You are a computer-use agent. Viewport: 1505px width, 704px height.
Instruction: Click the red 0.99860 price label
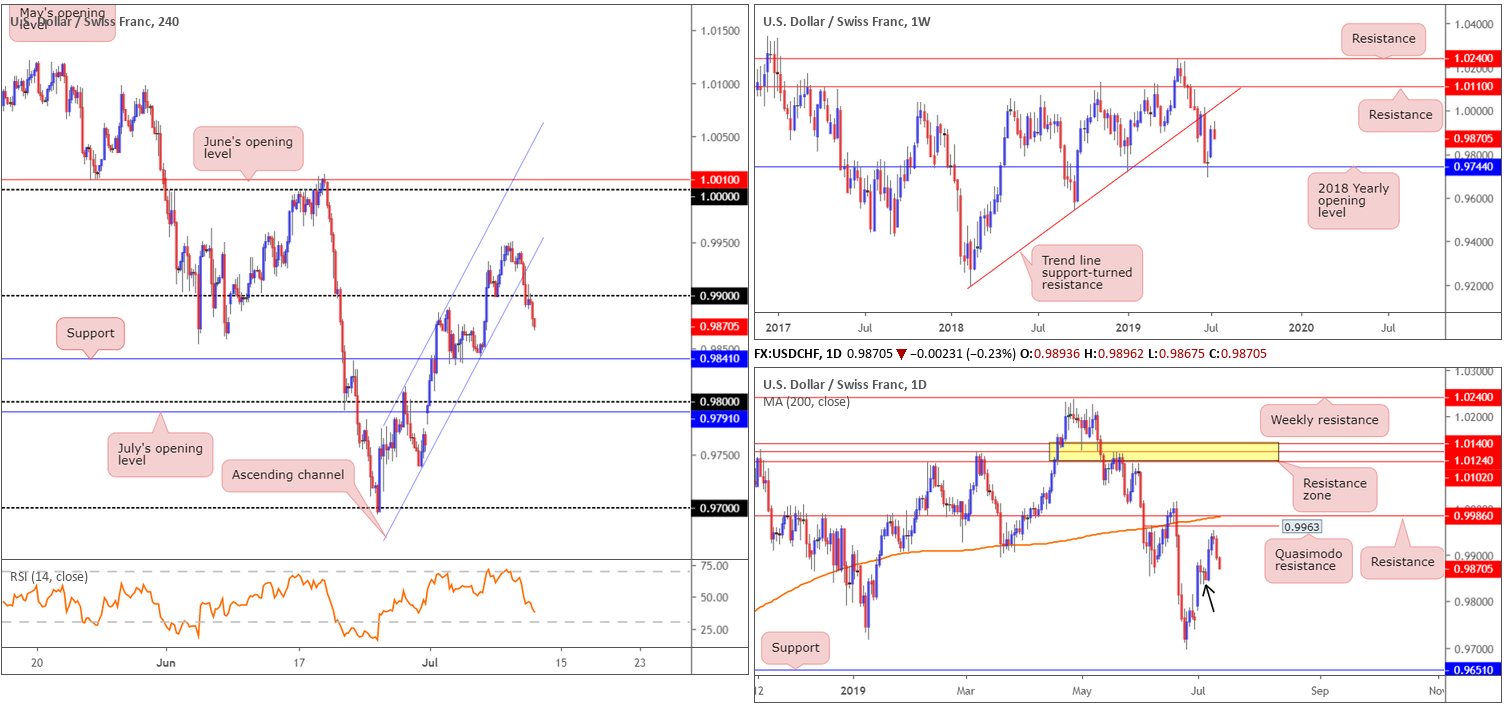[1474, 516]
